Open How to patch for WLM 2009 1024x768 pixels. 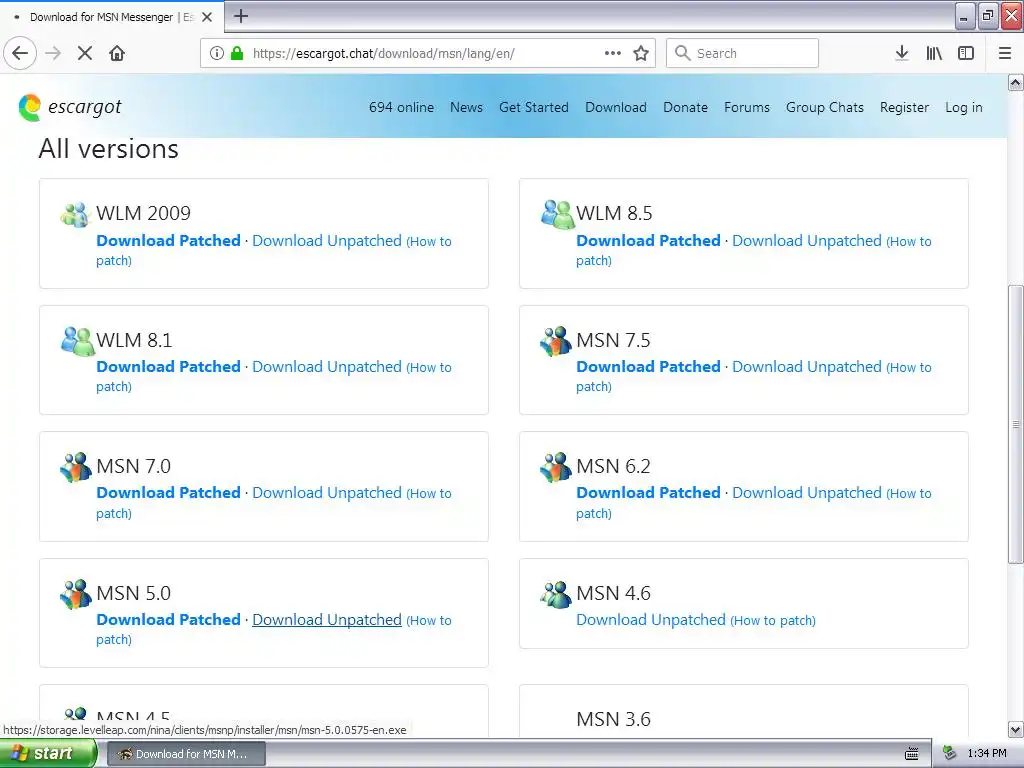(x=429, y=242)
